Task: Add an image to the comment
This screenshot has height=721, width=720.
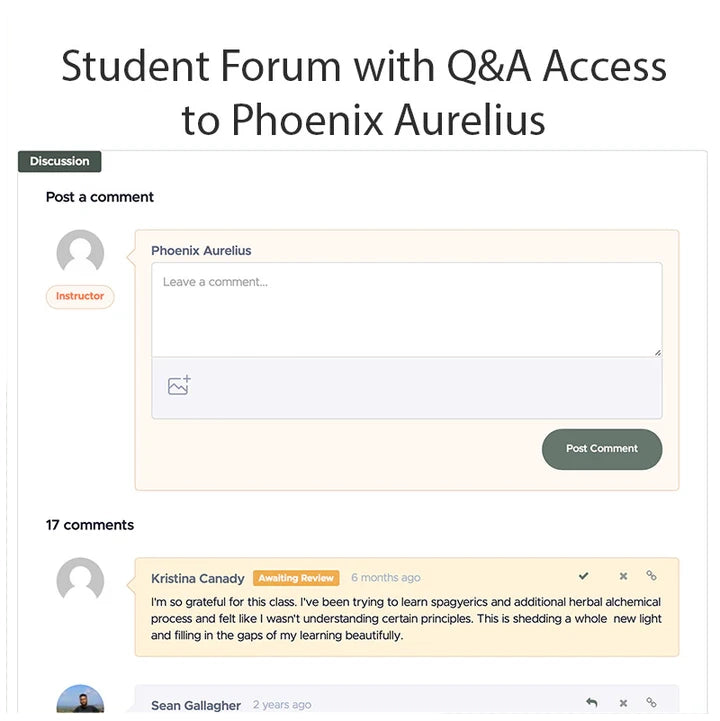Action: pyautogui.click(x=179, y=386)
